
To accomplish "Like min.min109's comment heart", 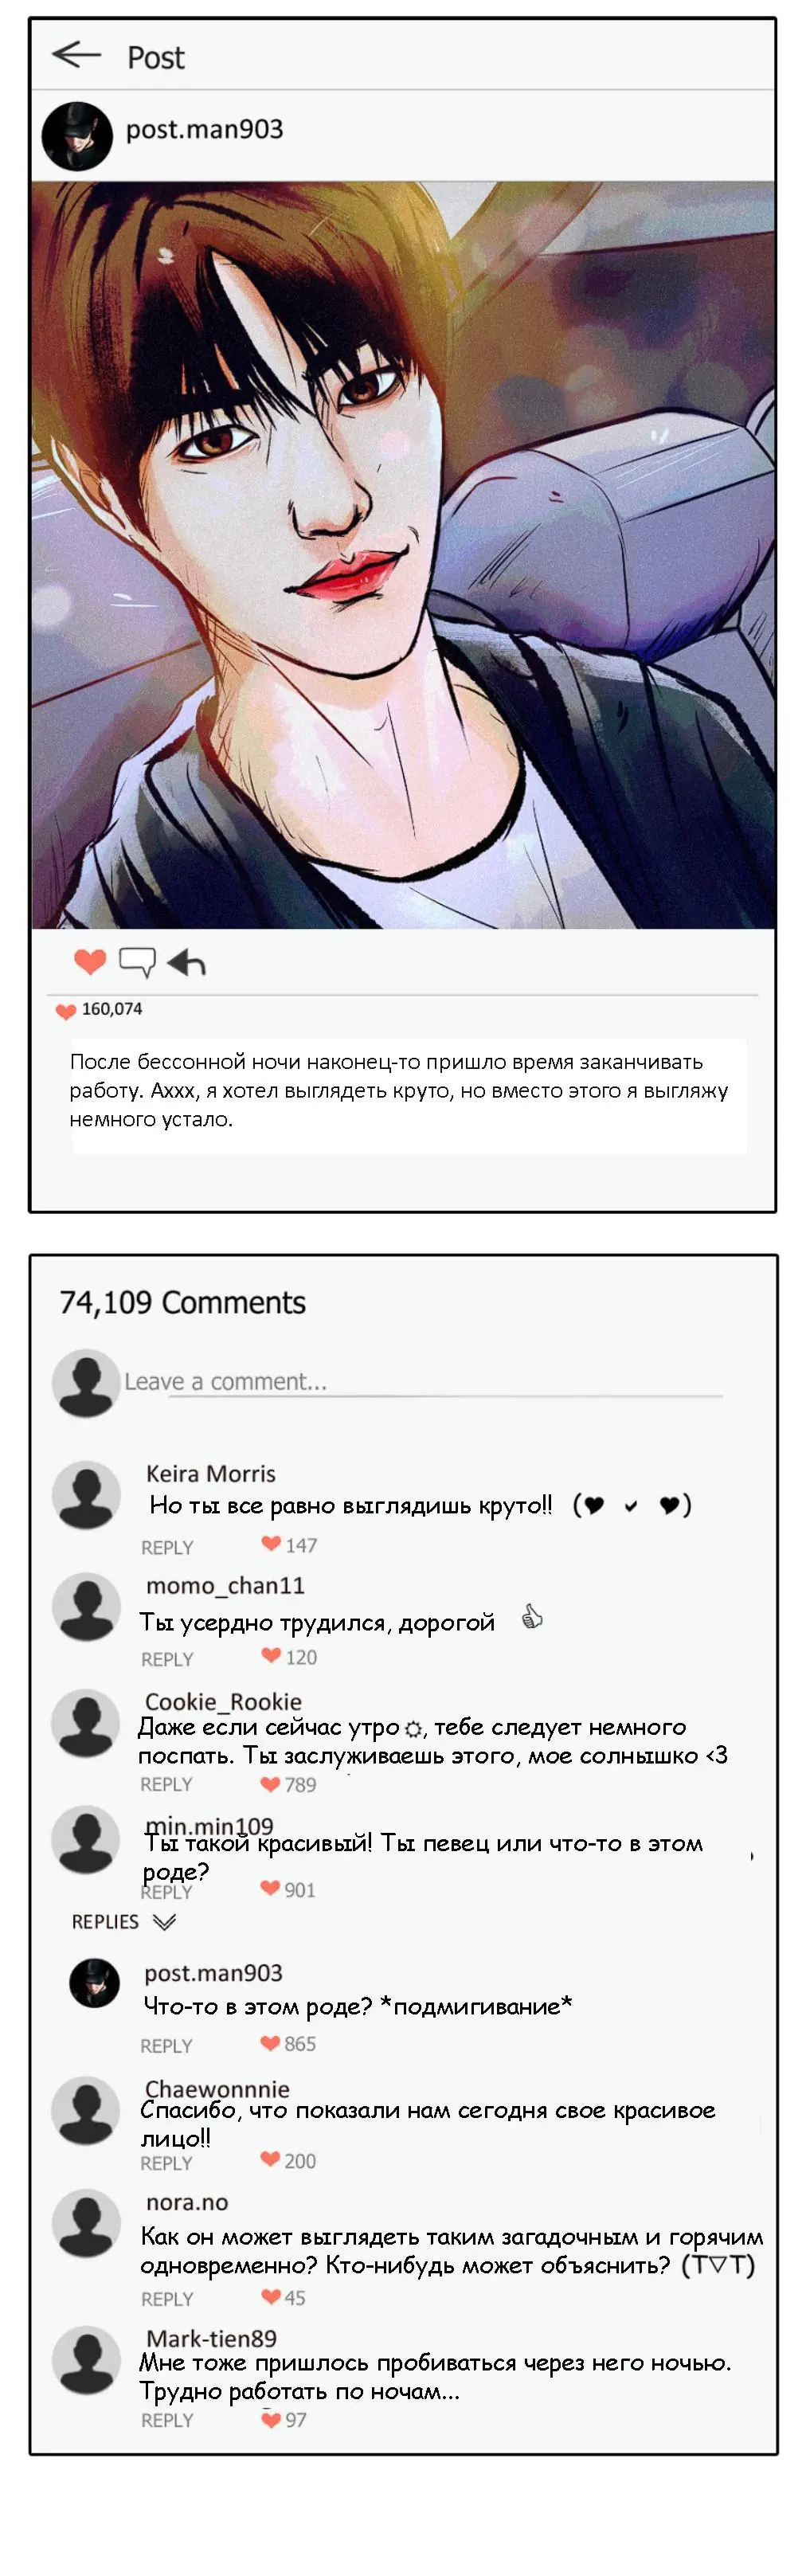I will [270, 1888].
